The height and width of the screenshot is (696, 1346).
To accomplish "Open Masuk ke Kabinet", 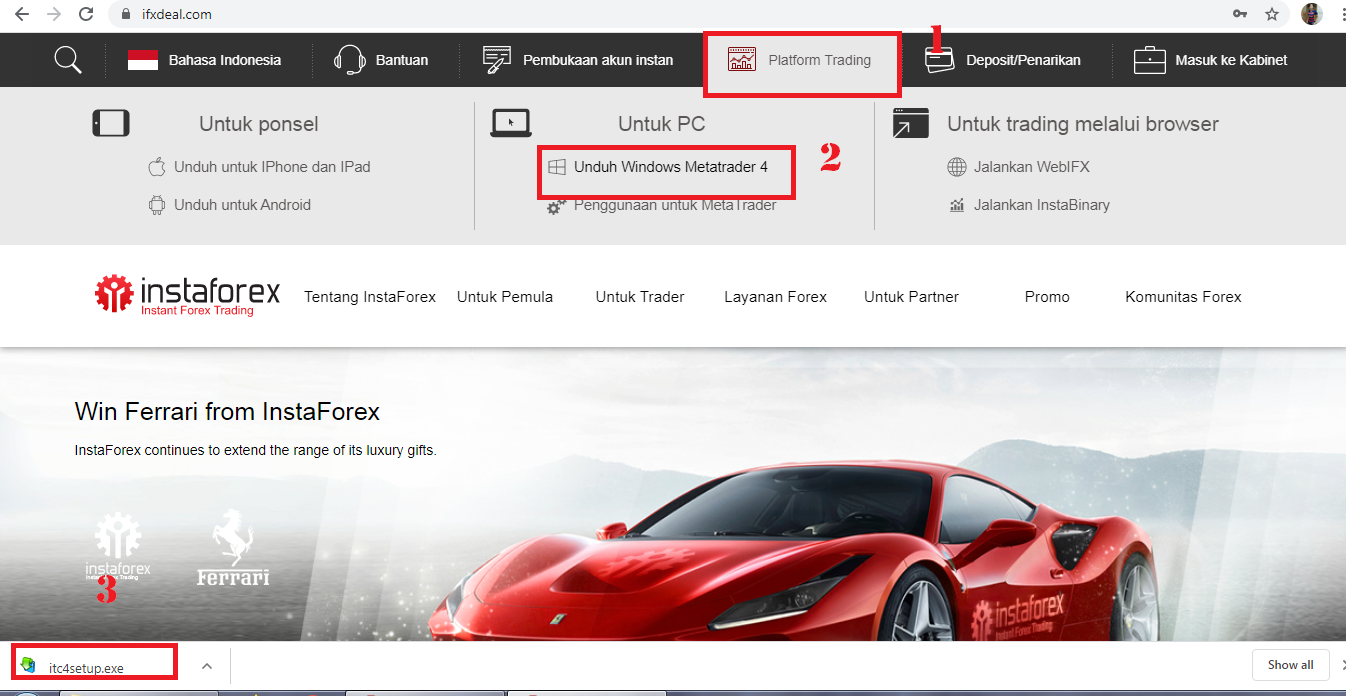I will coord(1231,60).
